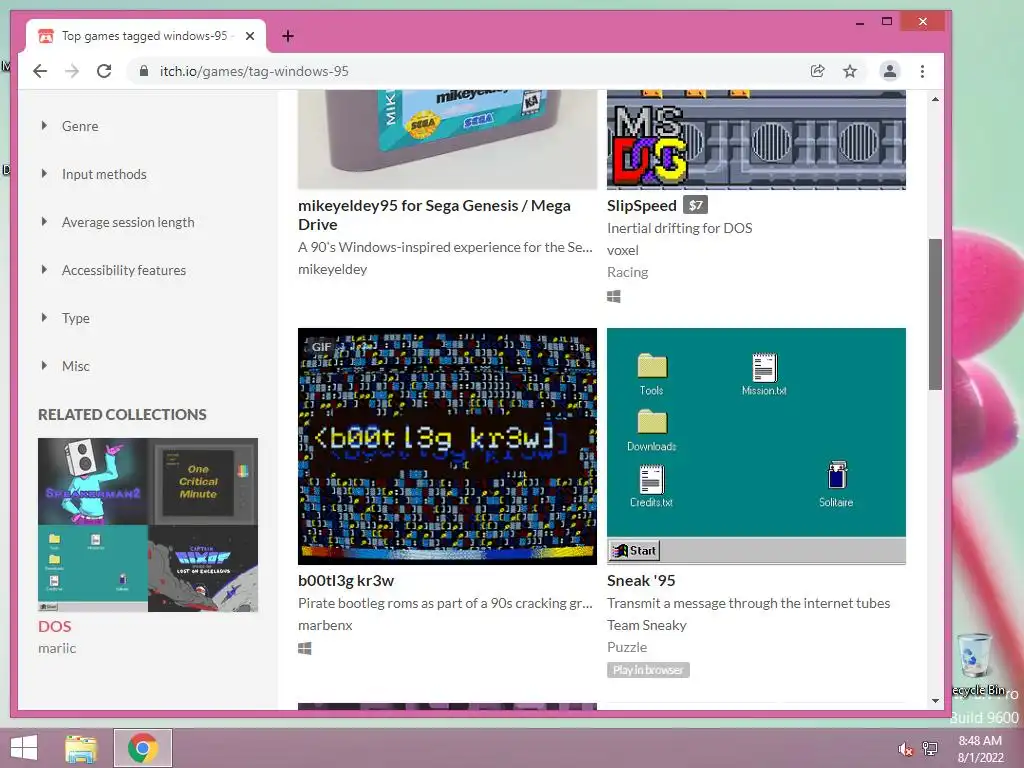
Task: Filter by the Racing genre link
Action: (x=627, y=272)
